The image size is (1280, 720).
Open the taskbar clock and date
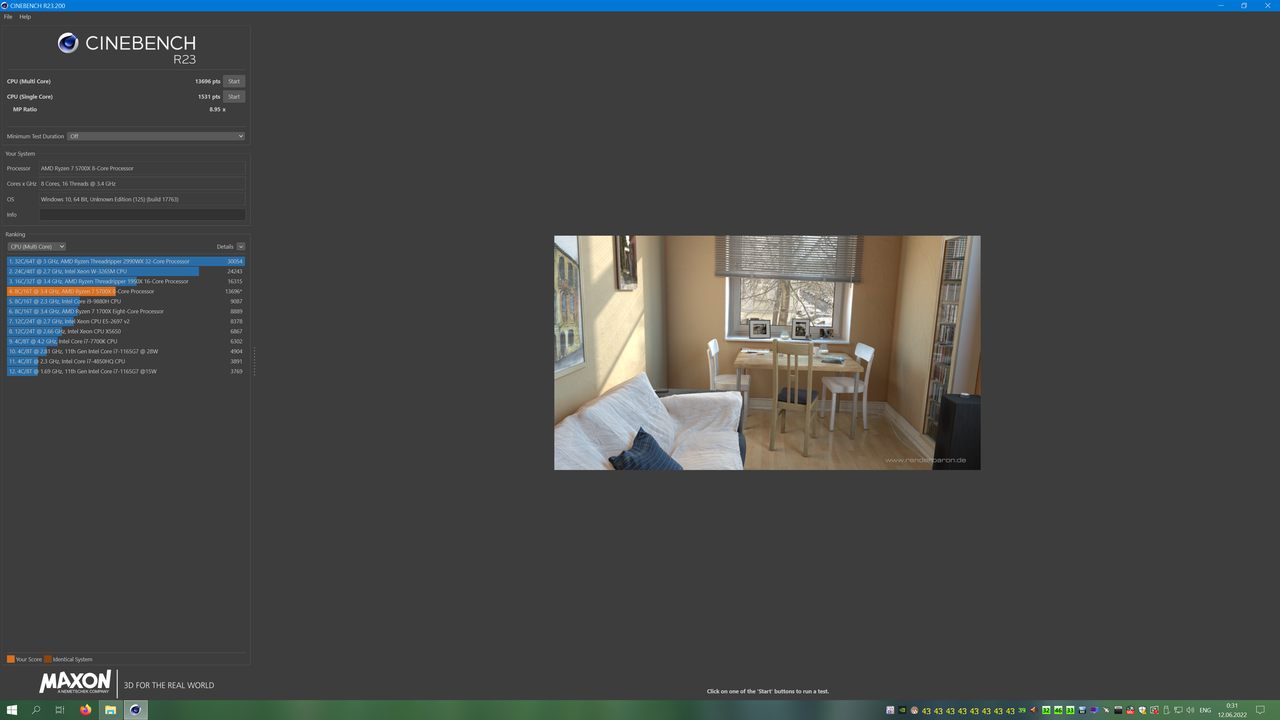point(1232,710)
